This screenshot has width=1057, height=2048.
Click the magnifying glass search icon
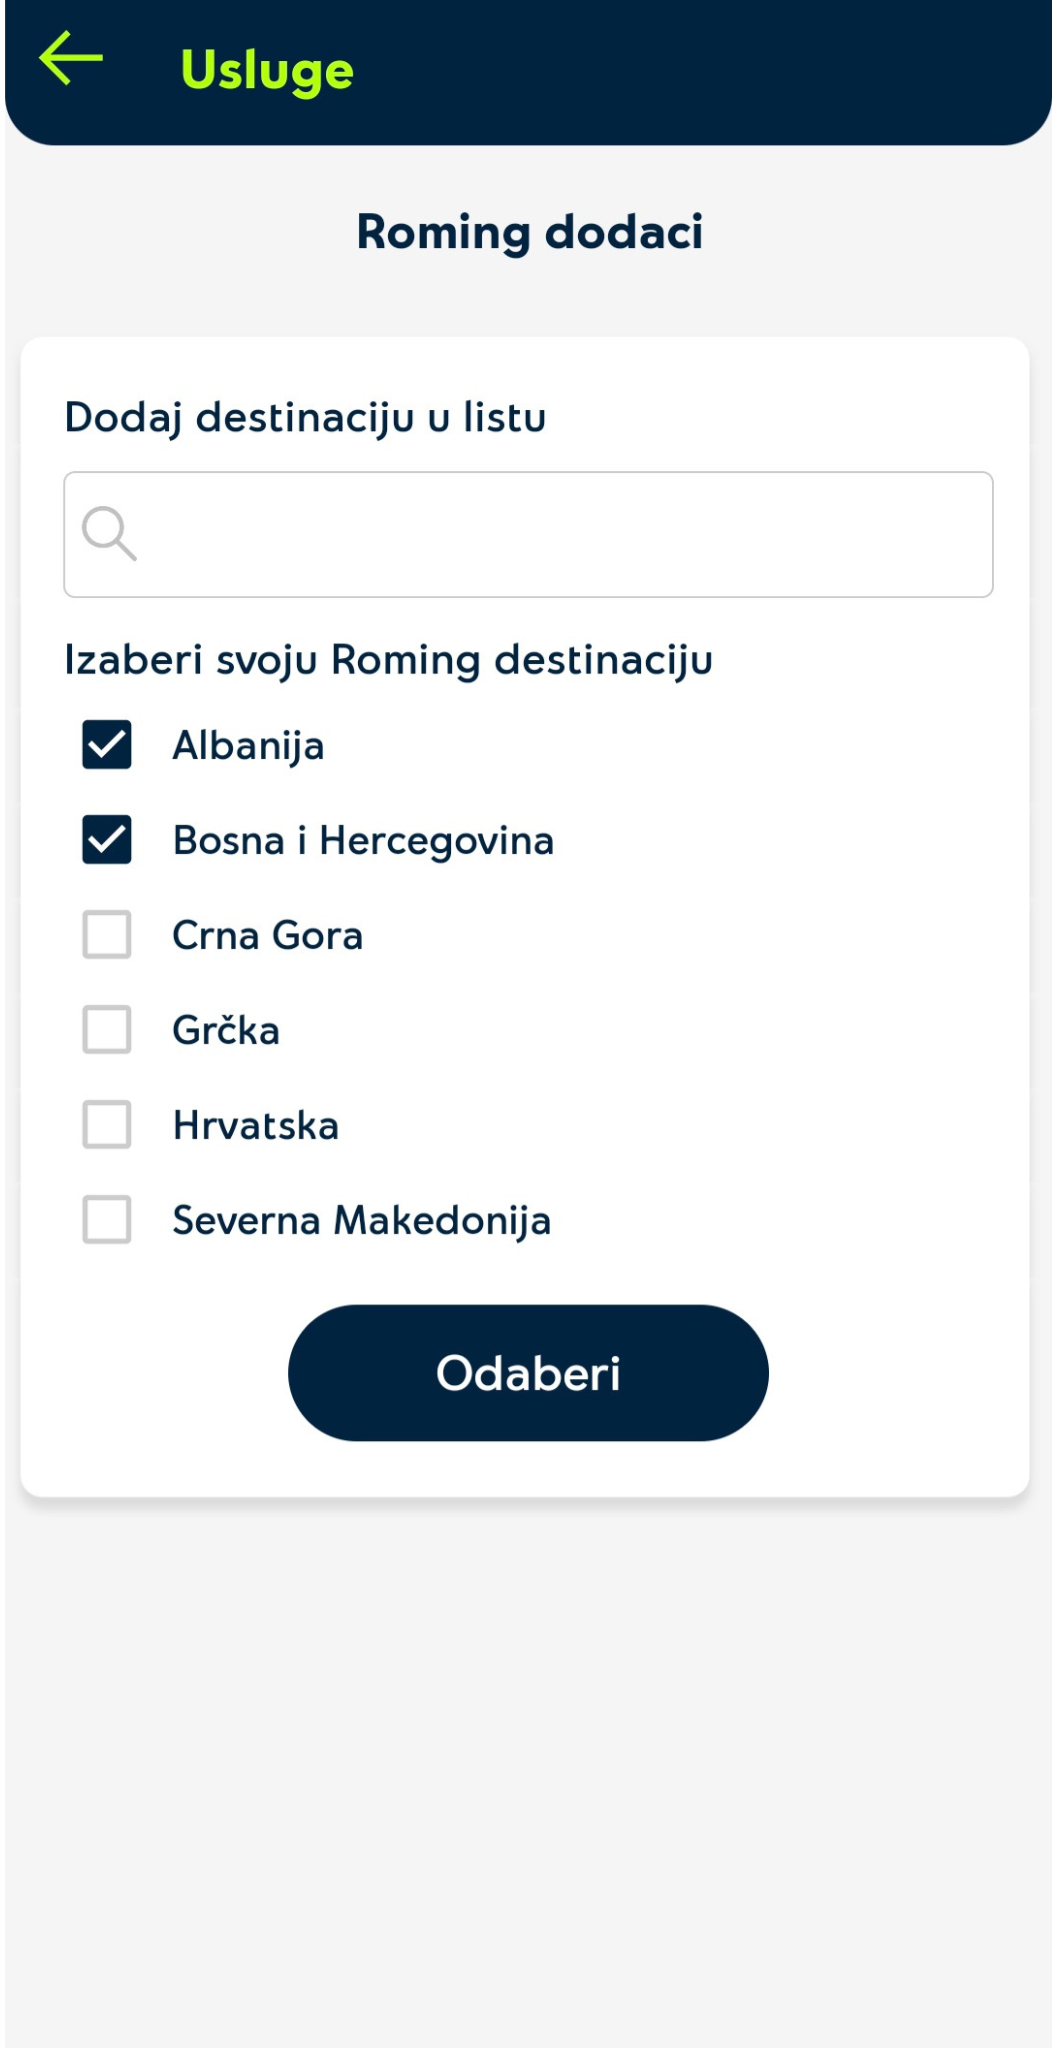[108, 533]
